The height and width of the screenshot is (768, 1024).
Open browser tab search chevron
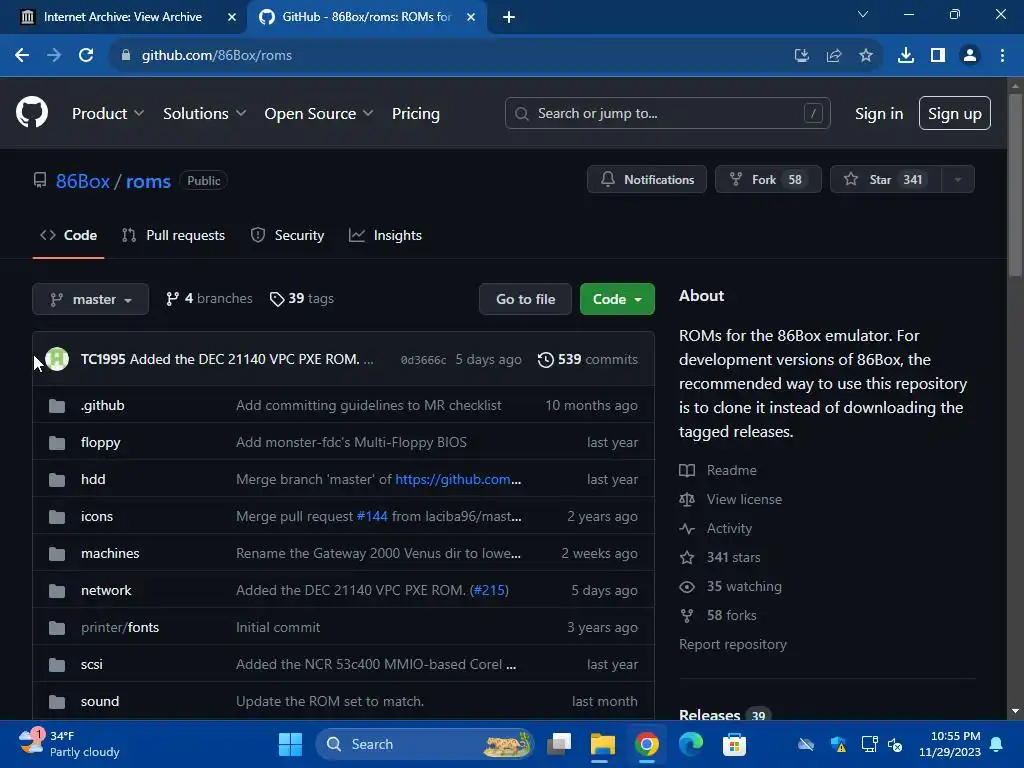click(863, 14)
